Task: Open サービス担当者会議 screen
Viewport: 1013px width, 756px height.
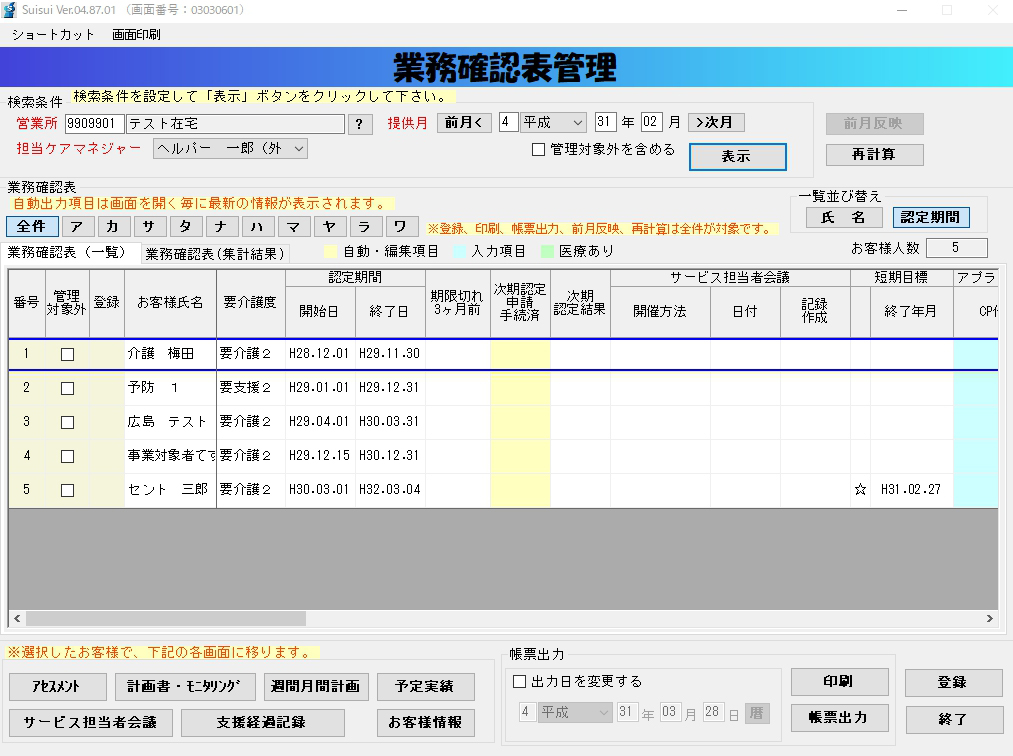Action: tap(90, 723)
